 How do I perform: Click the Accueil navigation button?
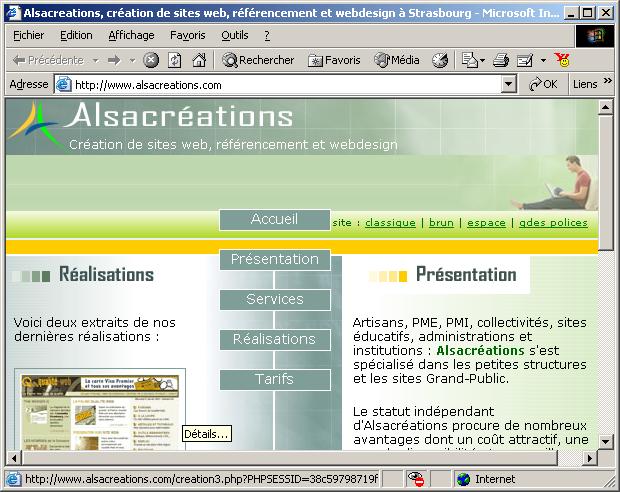tap(275, 220)
